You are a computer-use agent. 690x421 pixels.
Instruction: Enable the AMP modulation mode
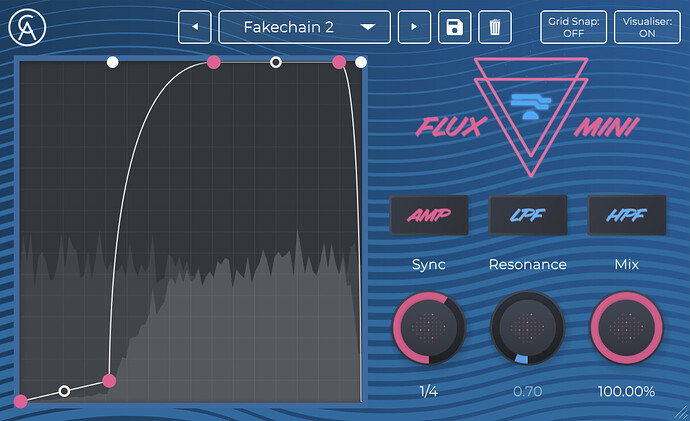(x=429, y=215)
